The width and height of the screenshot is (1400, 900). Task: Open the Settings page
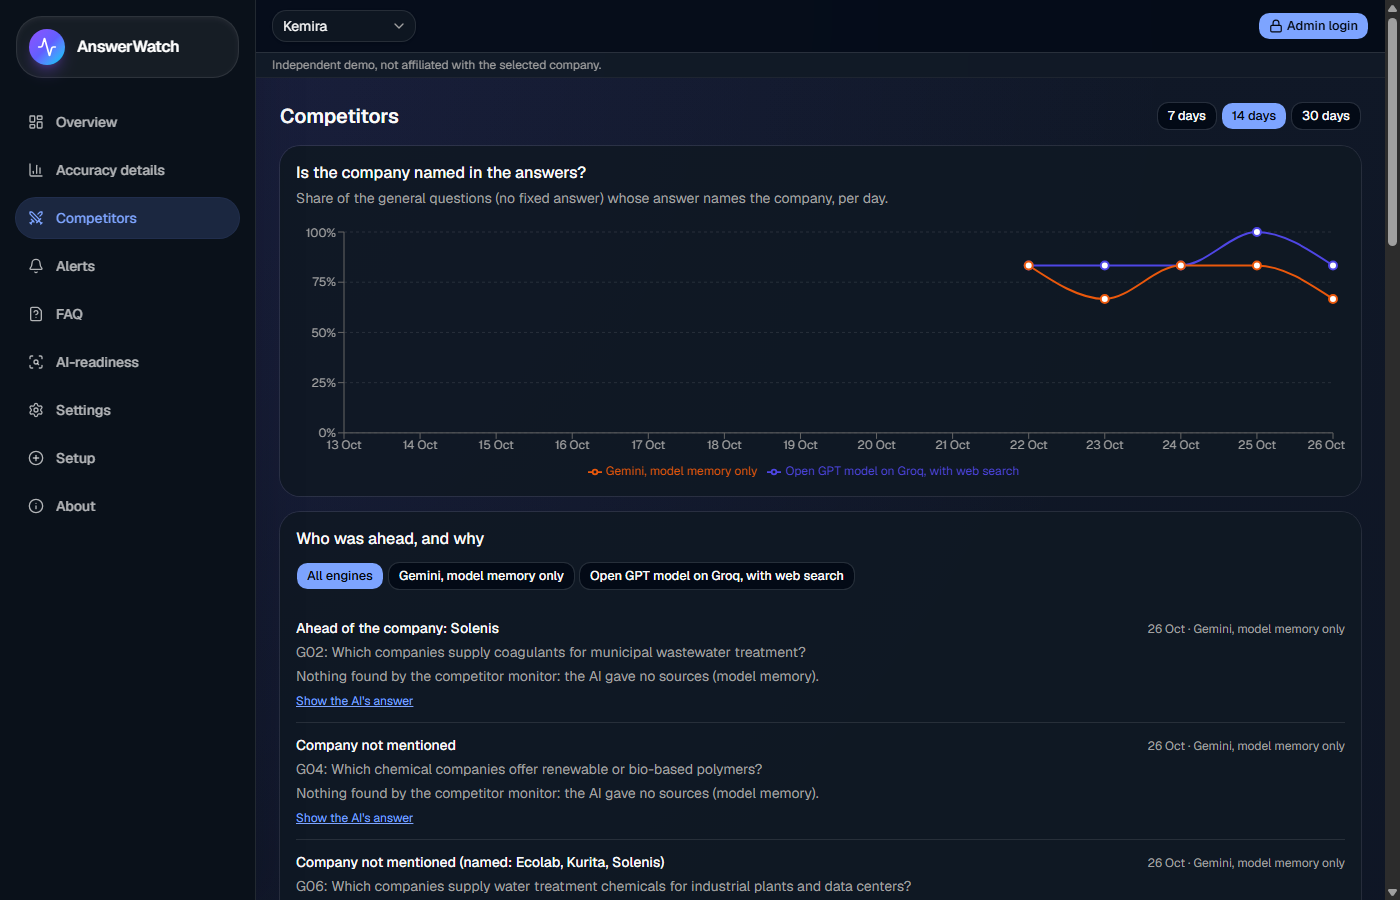(x=127, y=410)
